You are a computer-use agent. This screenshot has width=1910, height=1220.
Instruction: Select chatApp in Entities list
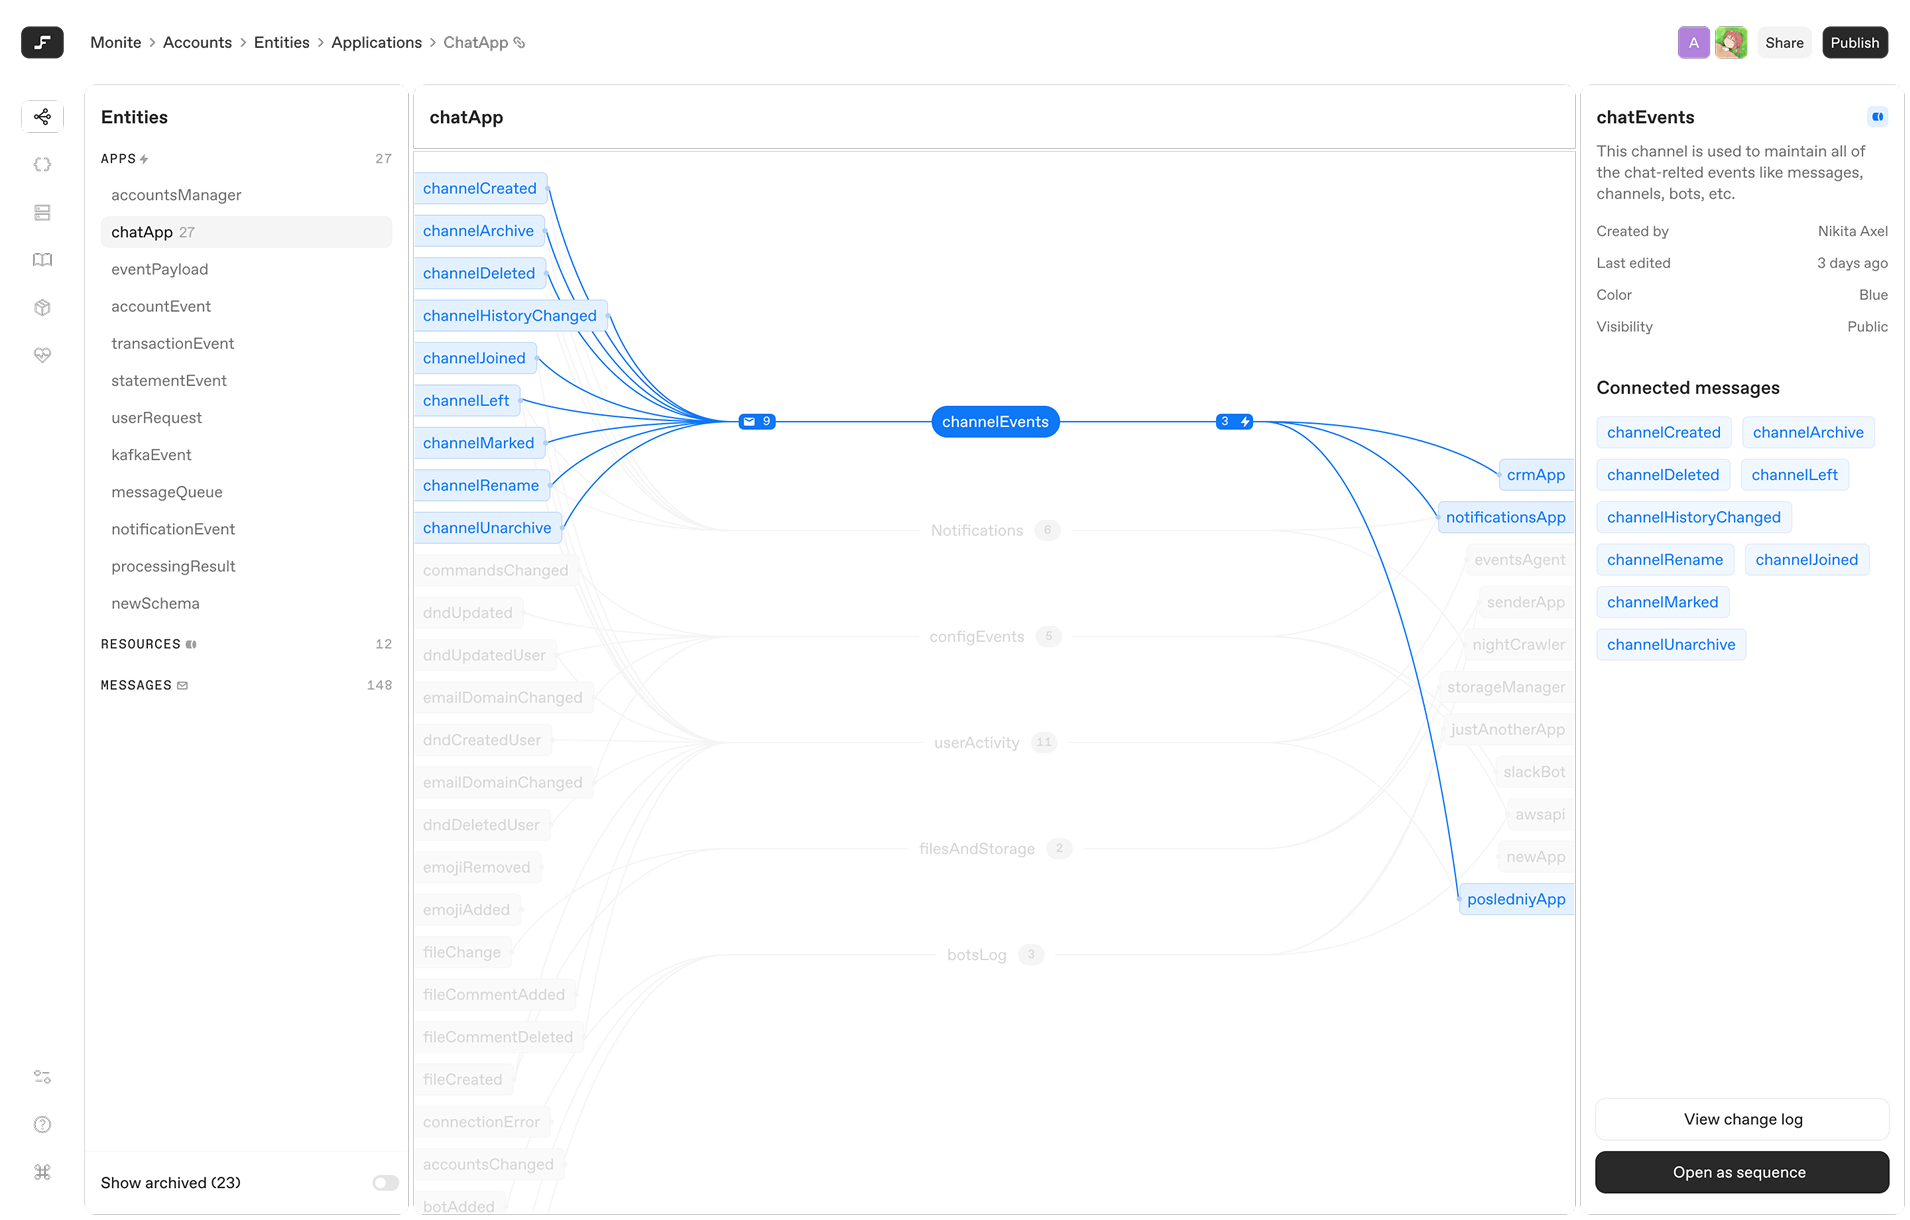coord(246,232)
